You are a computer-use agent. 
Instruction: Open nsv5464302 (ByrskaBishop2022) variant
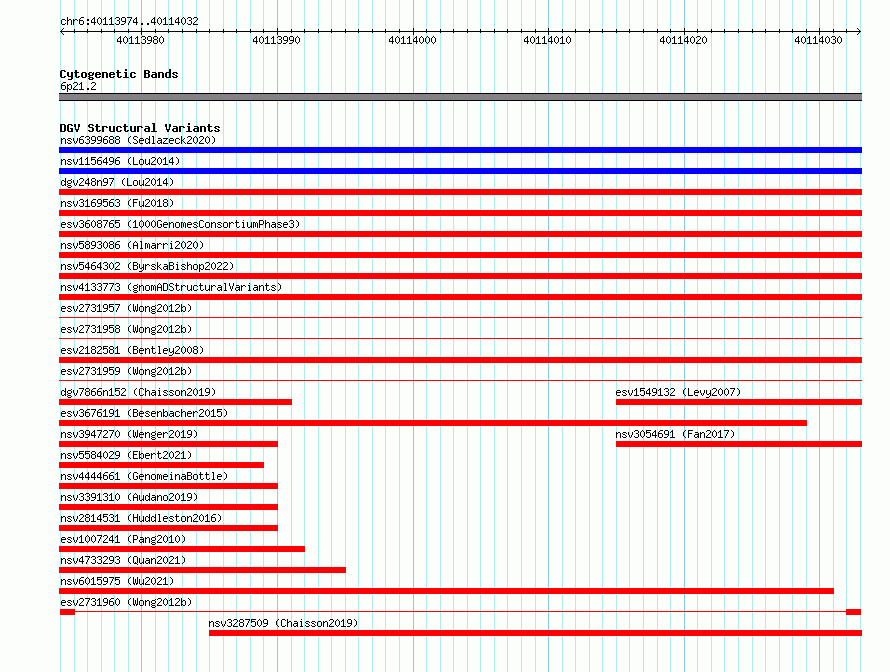(147, 266)
